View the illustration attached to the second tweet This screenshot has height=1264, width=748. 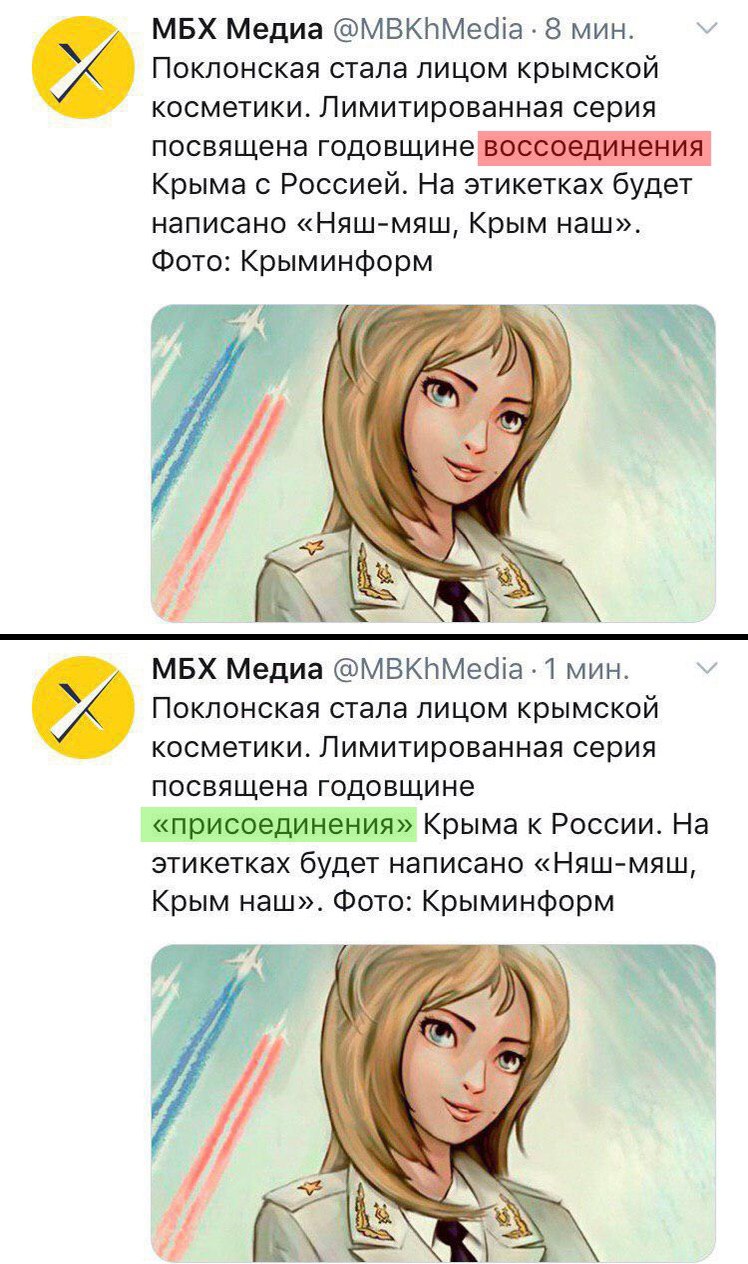pos(433,1101)
